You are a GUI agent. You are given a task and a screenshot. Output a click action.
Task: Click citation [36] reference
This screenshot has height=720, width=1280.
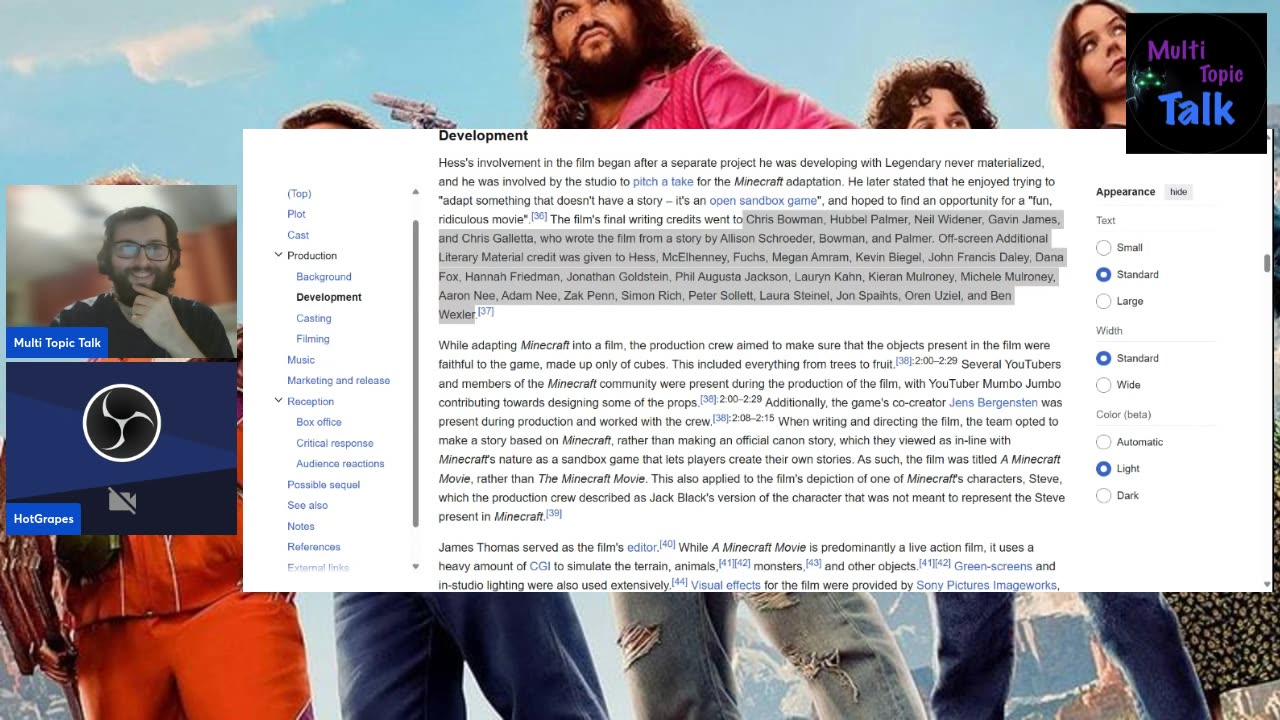point(539,216)
